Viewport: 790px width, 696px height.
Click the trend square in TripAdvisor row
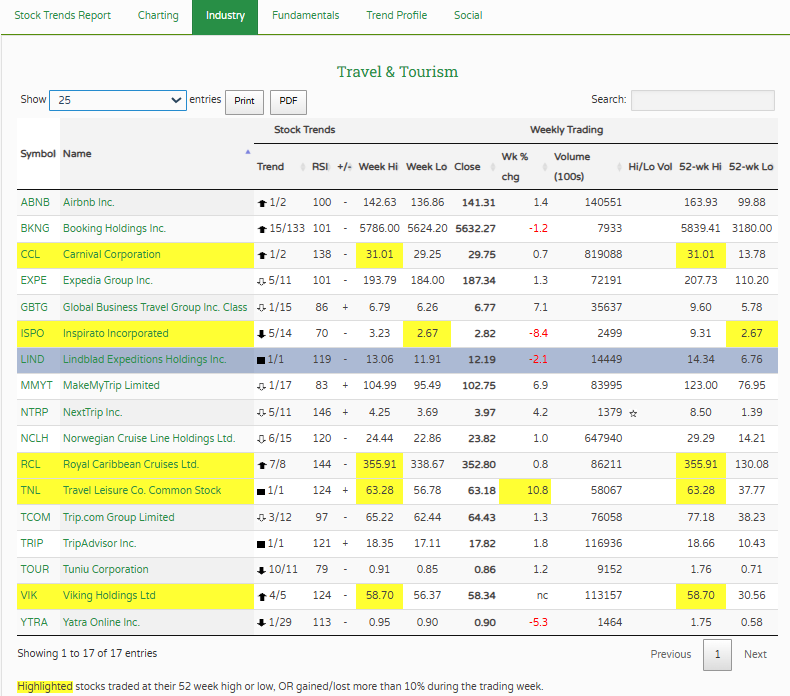261,544
